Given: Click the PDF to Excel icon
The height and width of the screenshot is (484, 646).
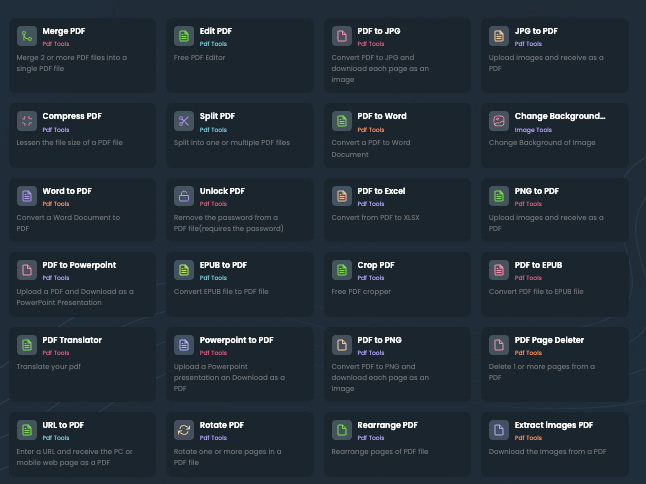Looking at the screenshot, I should coord(342,196).
